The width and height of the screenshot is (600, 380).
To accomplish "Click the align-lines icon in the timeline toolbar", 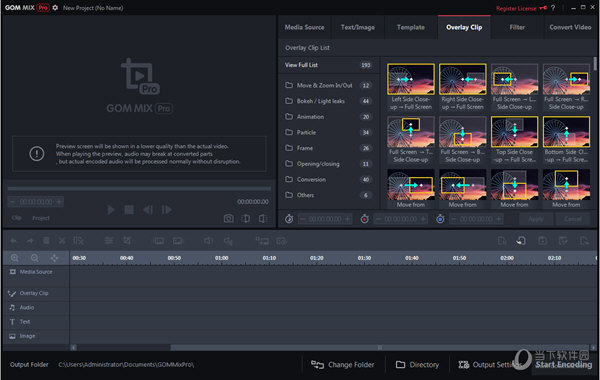I will [x=109, y=241].
